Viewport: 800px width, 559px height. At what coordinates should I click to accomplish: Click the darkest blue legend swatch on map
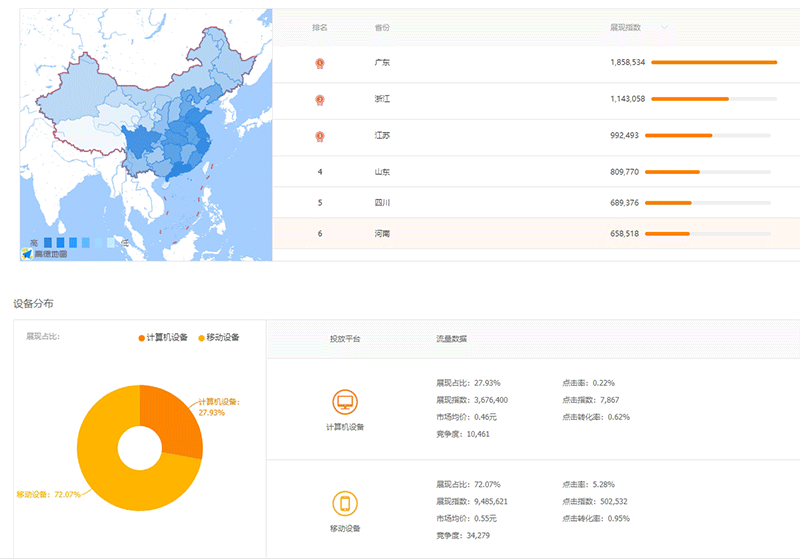coord(48,242)
